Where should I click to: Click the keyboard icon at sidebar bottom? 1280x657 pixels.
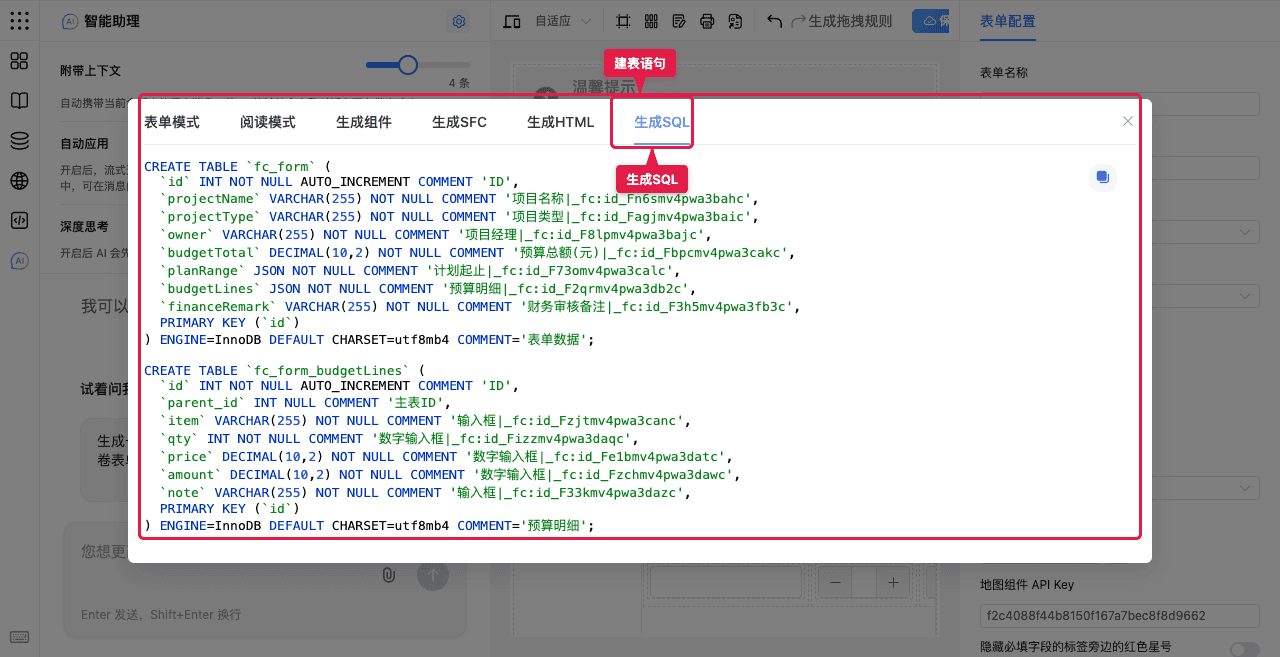click(x=19, y=637)
